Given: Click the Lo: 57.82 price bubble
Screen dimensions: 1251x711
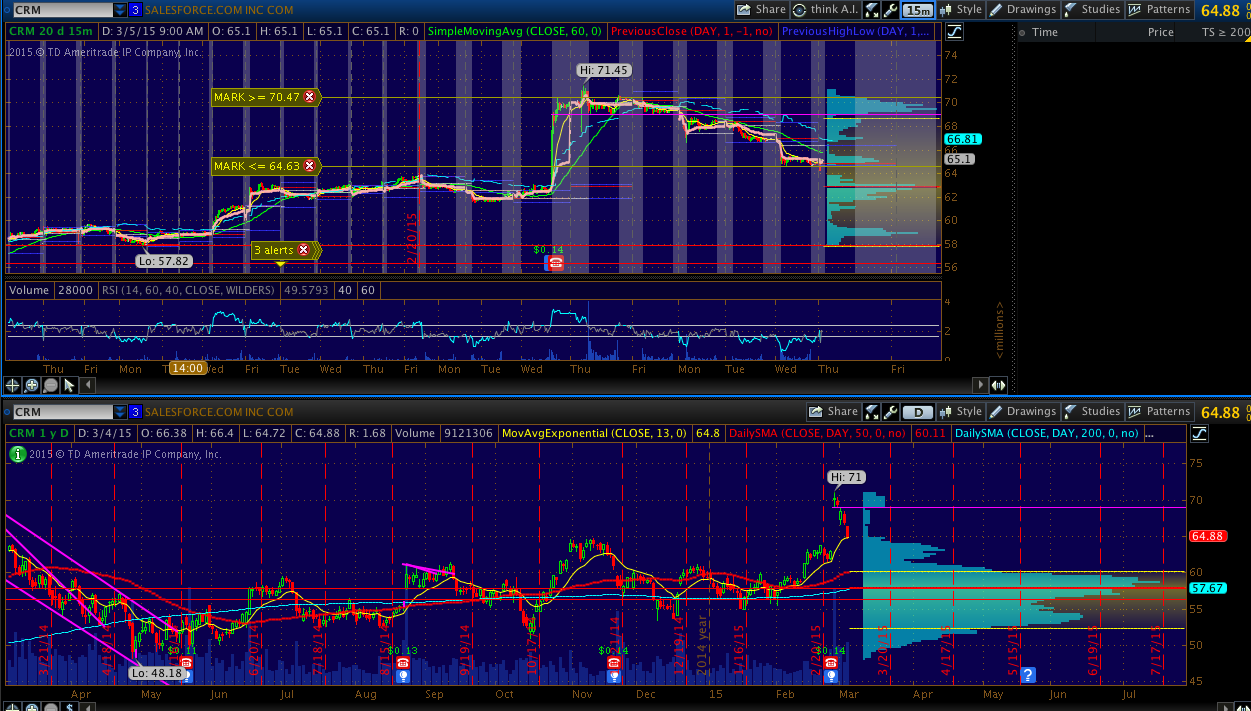Looking at the screenshot, I should (164, 261).
